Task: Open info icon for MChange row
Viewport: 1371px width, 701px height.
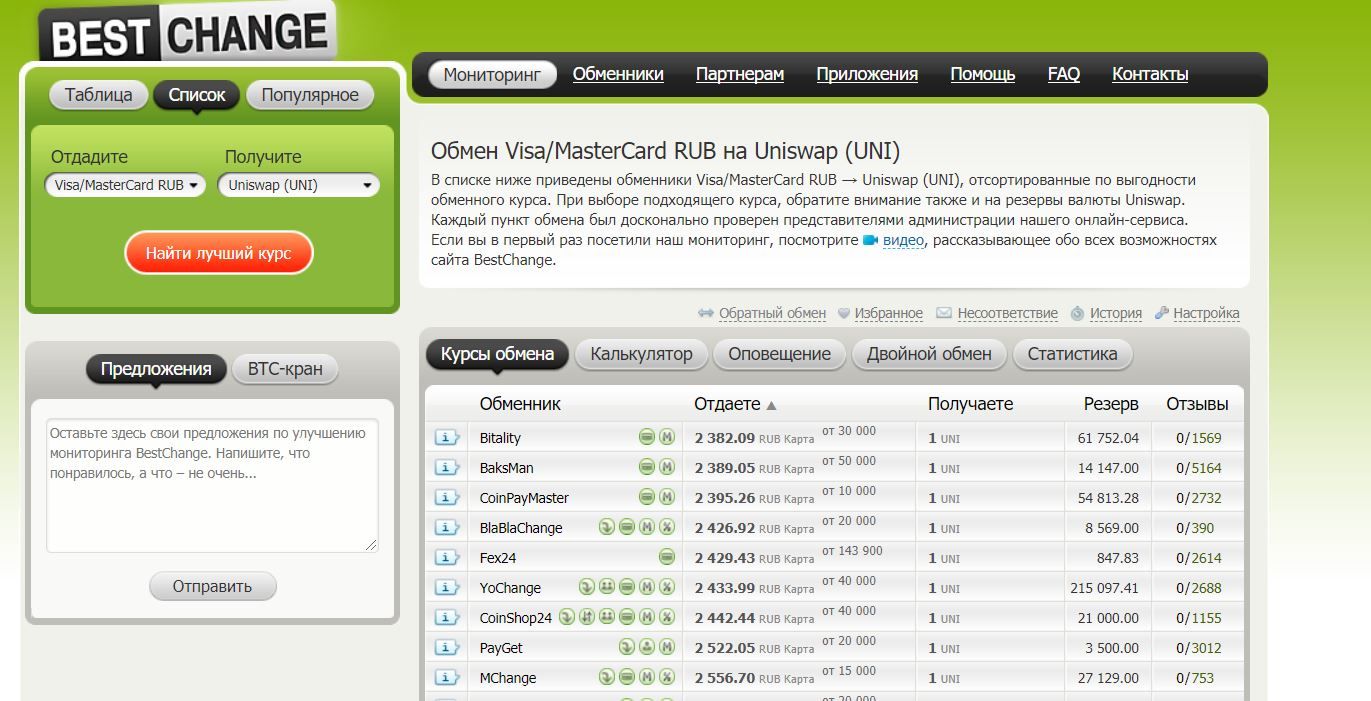Action: 446,678
